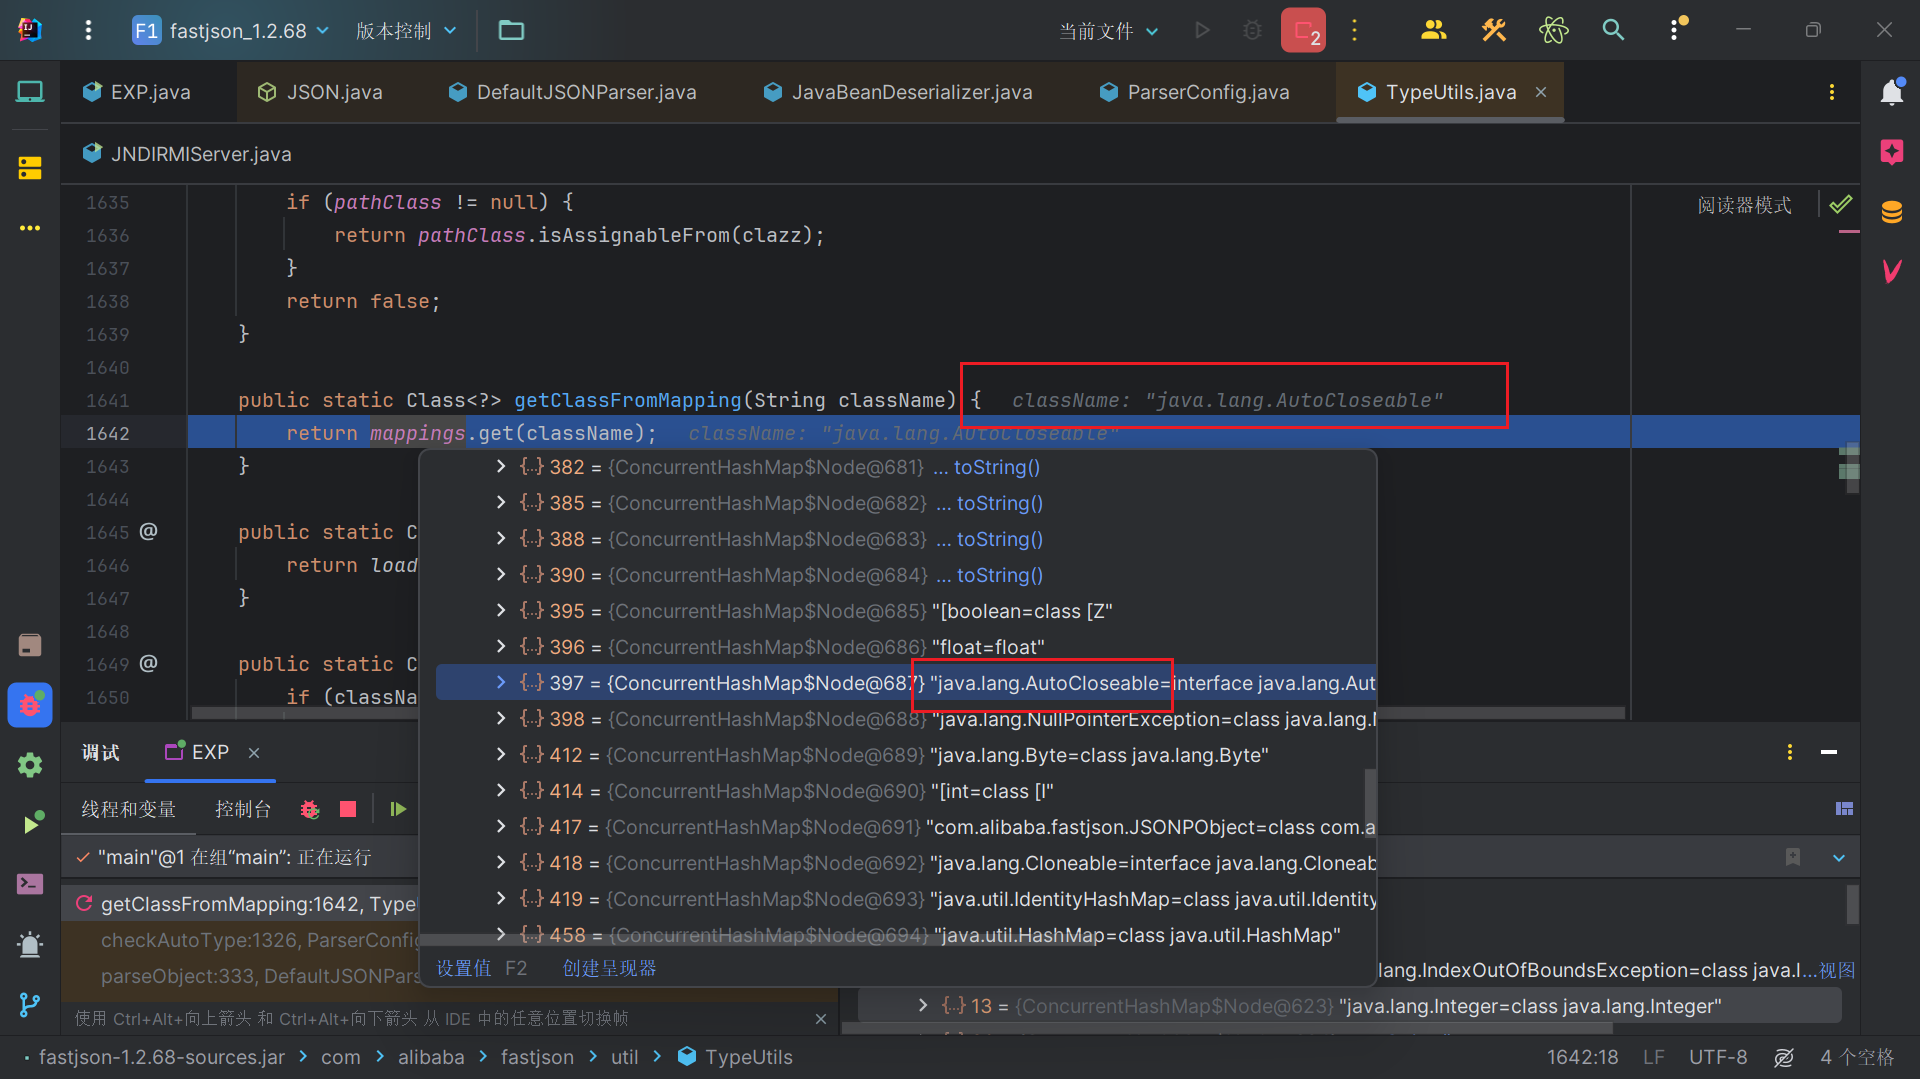Open the Services gear tool window

30,765
